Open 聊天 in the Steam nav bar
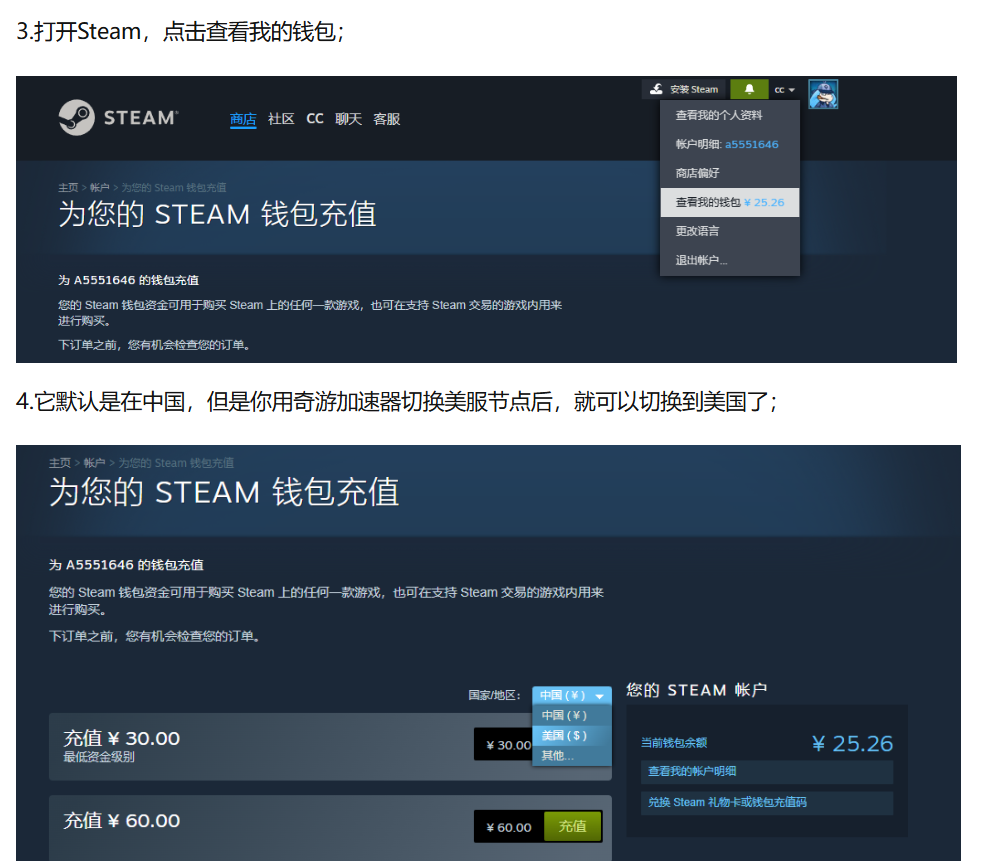 [348, 119]
